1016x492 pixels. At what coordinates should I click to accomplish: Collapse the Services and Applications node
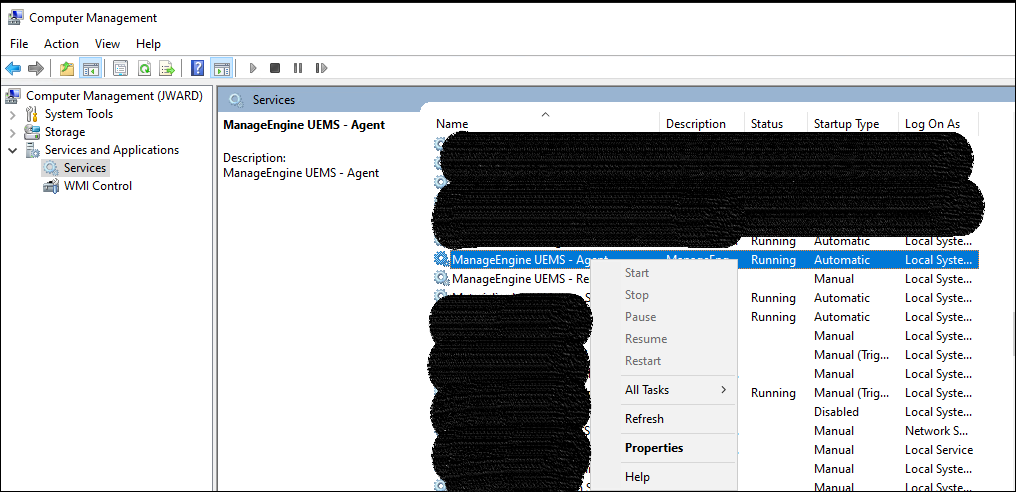tap(12, 150)
